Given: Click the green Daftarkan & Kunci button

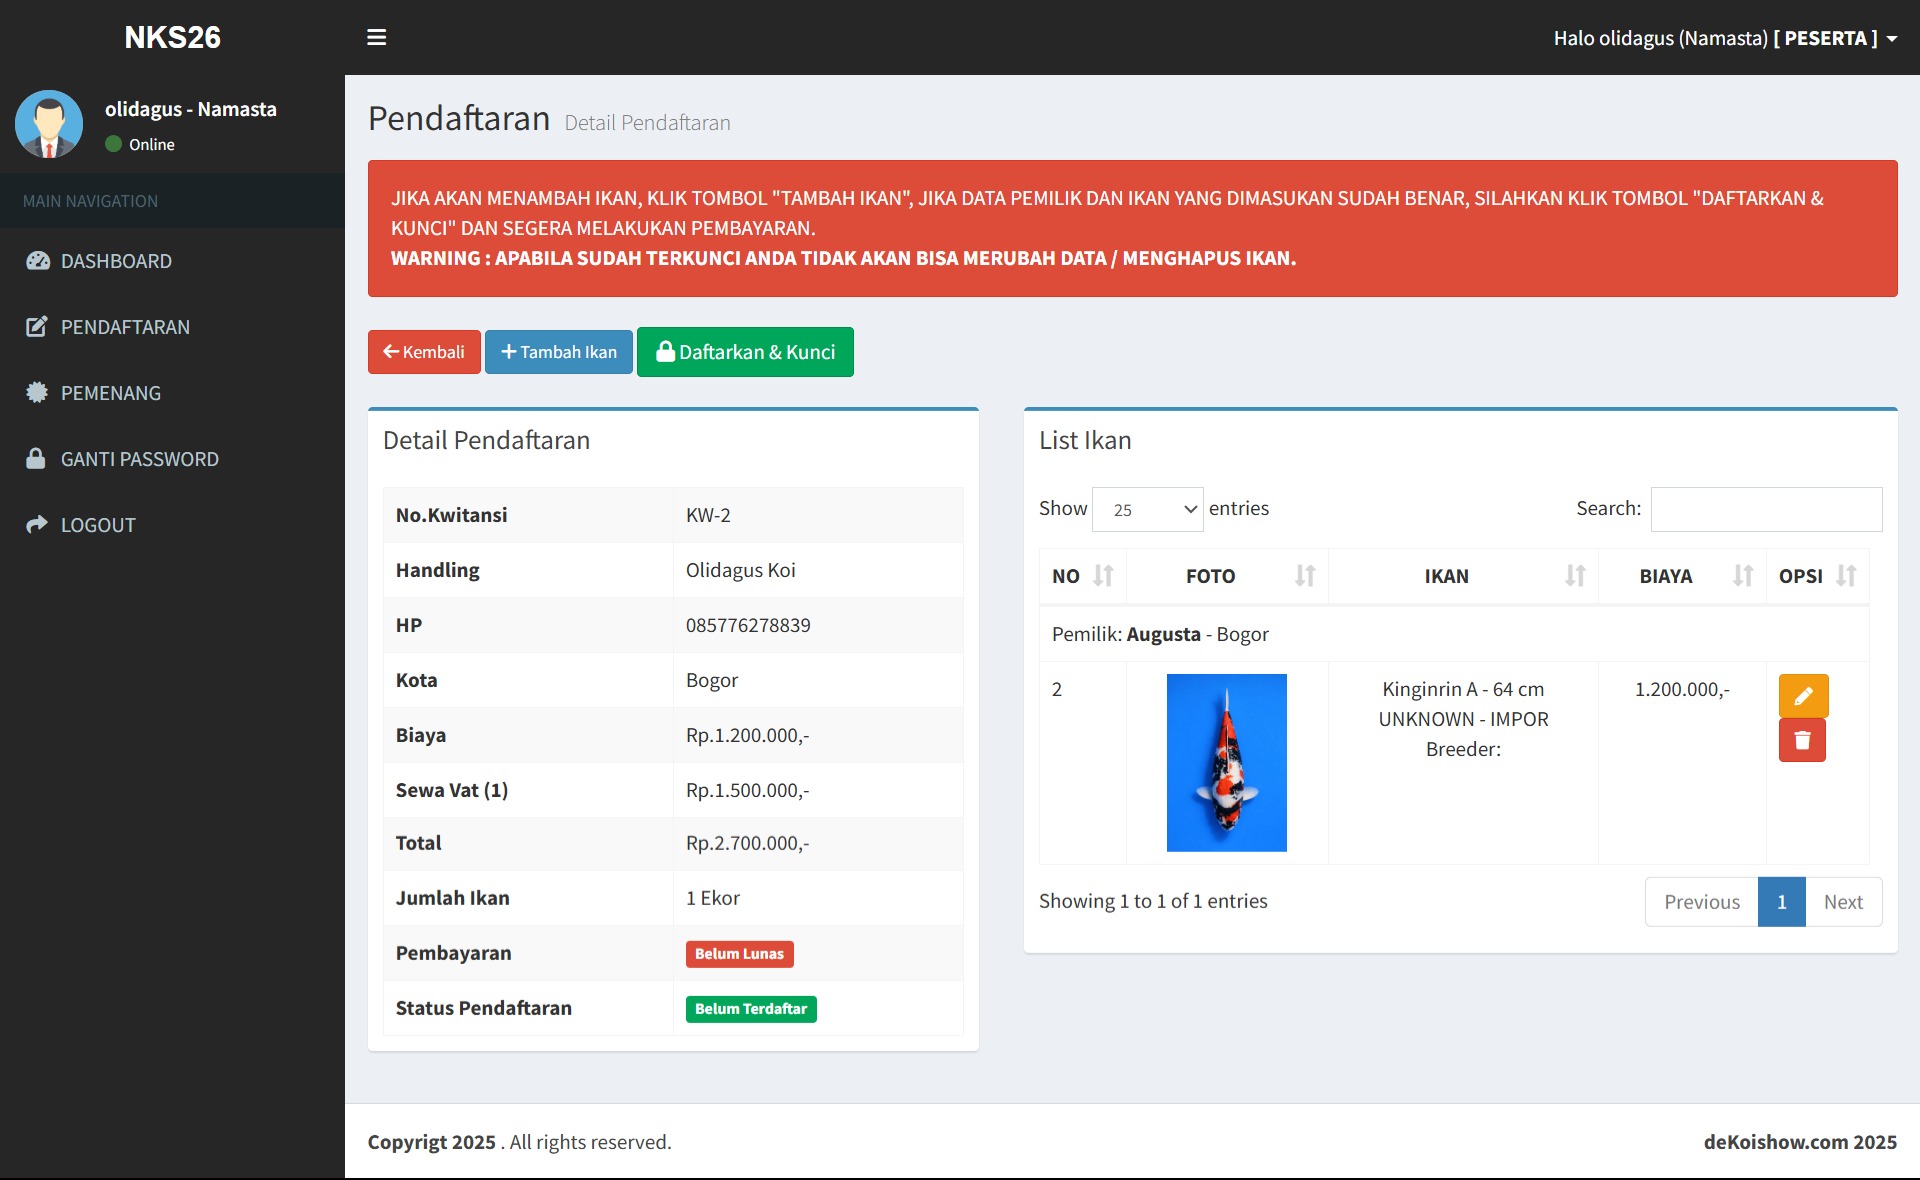Looking at the screenshot, I should click(744, 352).
